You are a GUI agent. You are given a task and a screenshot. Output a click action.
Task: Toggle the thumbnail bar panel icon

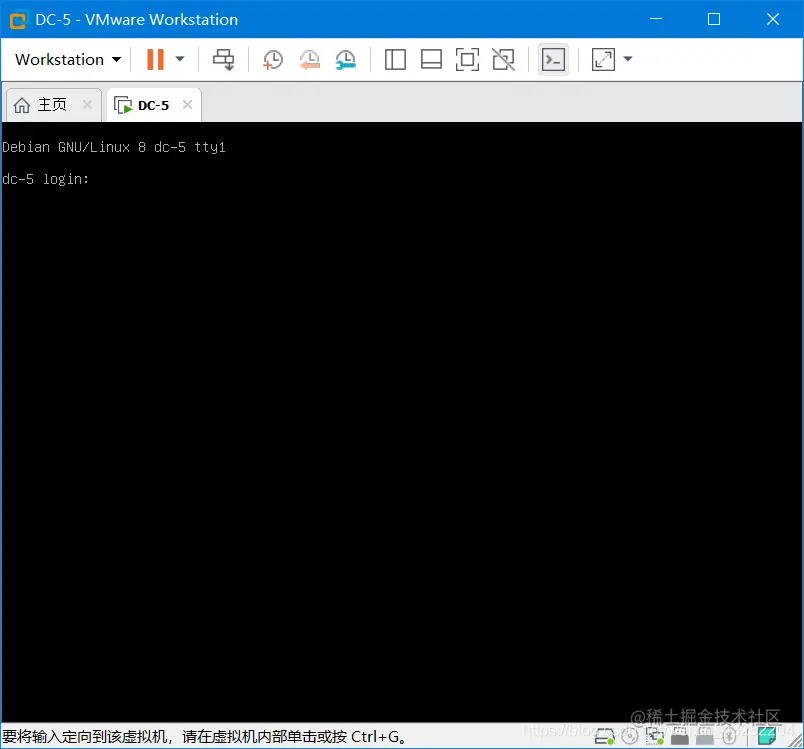click(x=431, y=59)
